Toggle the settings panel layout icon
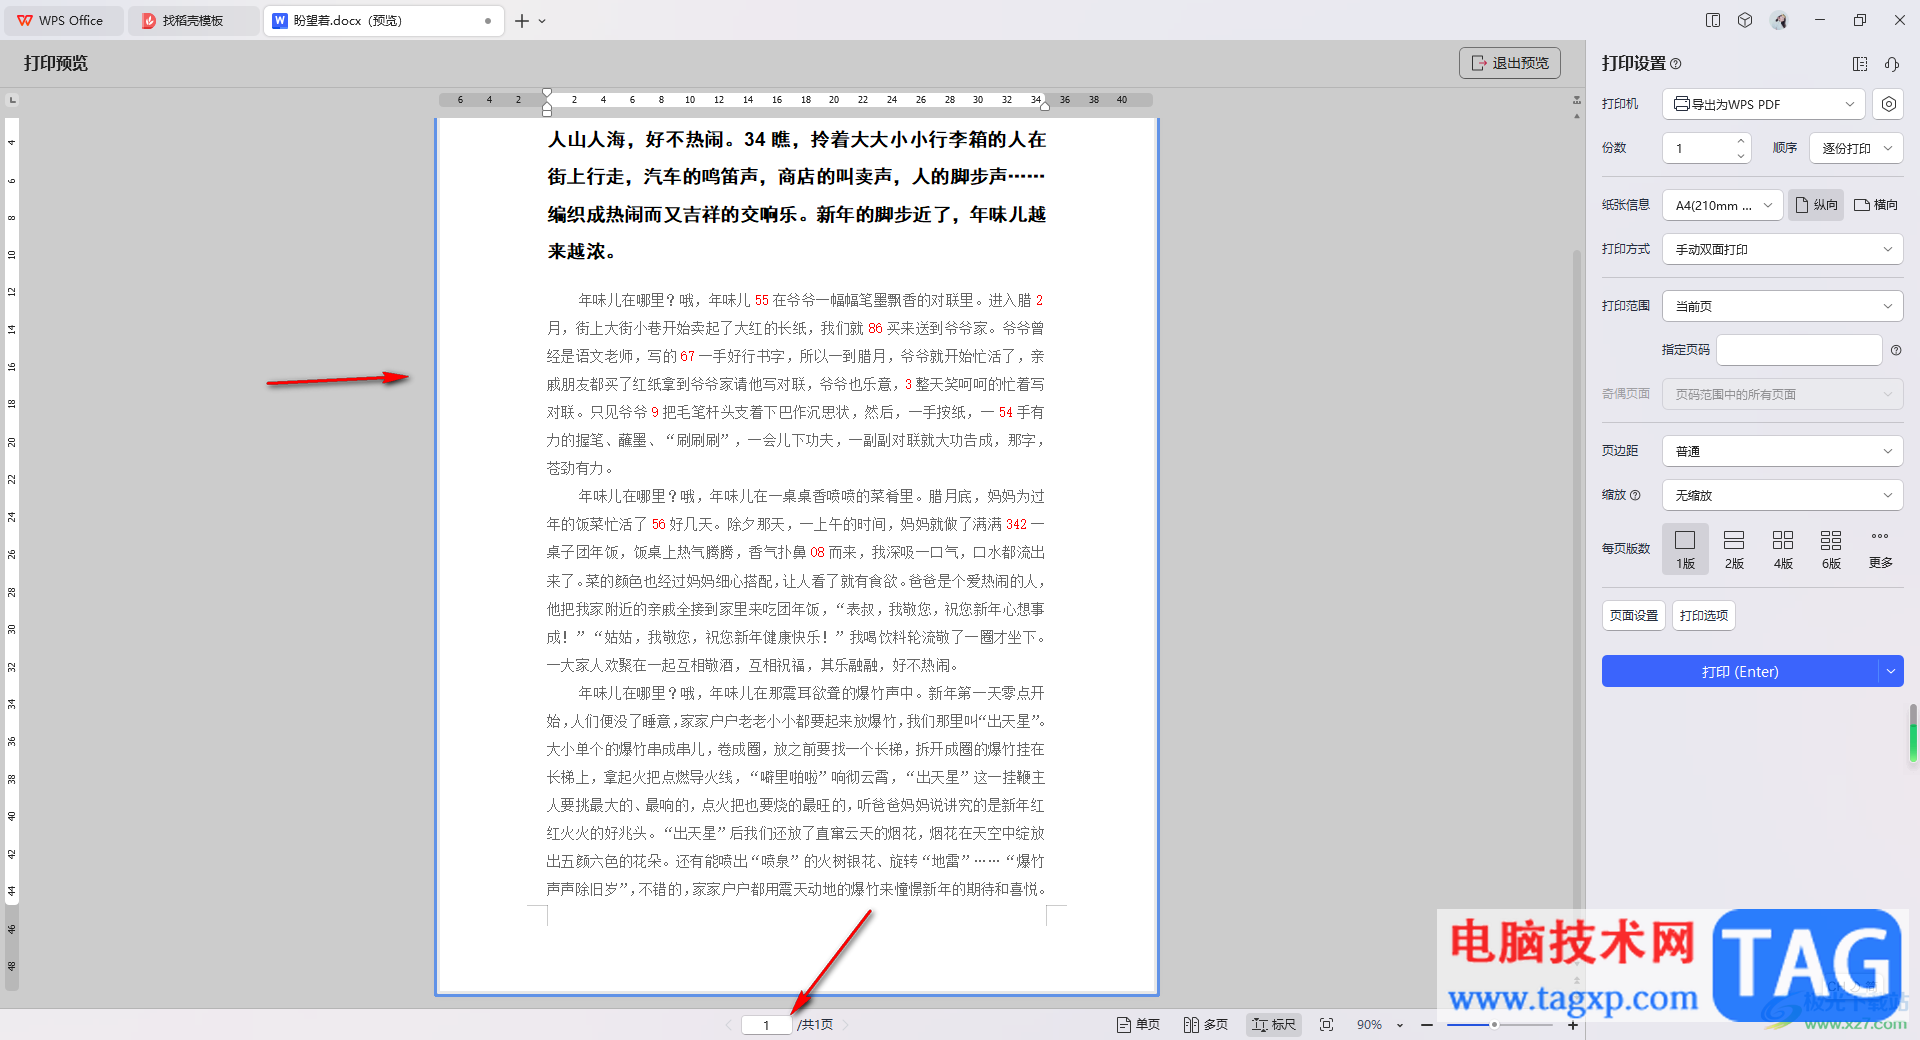 [x=1860, y=64]
